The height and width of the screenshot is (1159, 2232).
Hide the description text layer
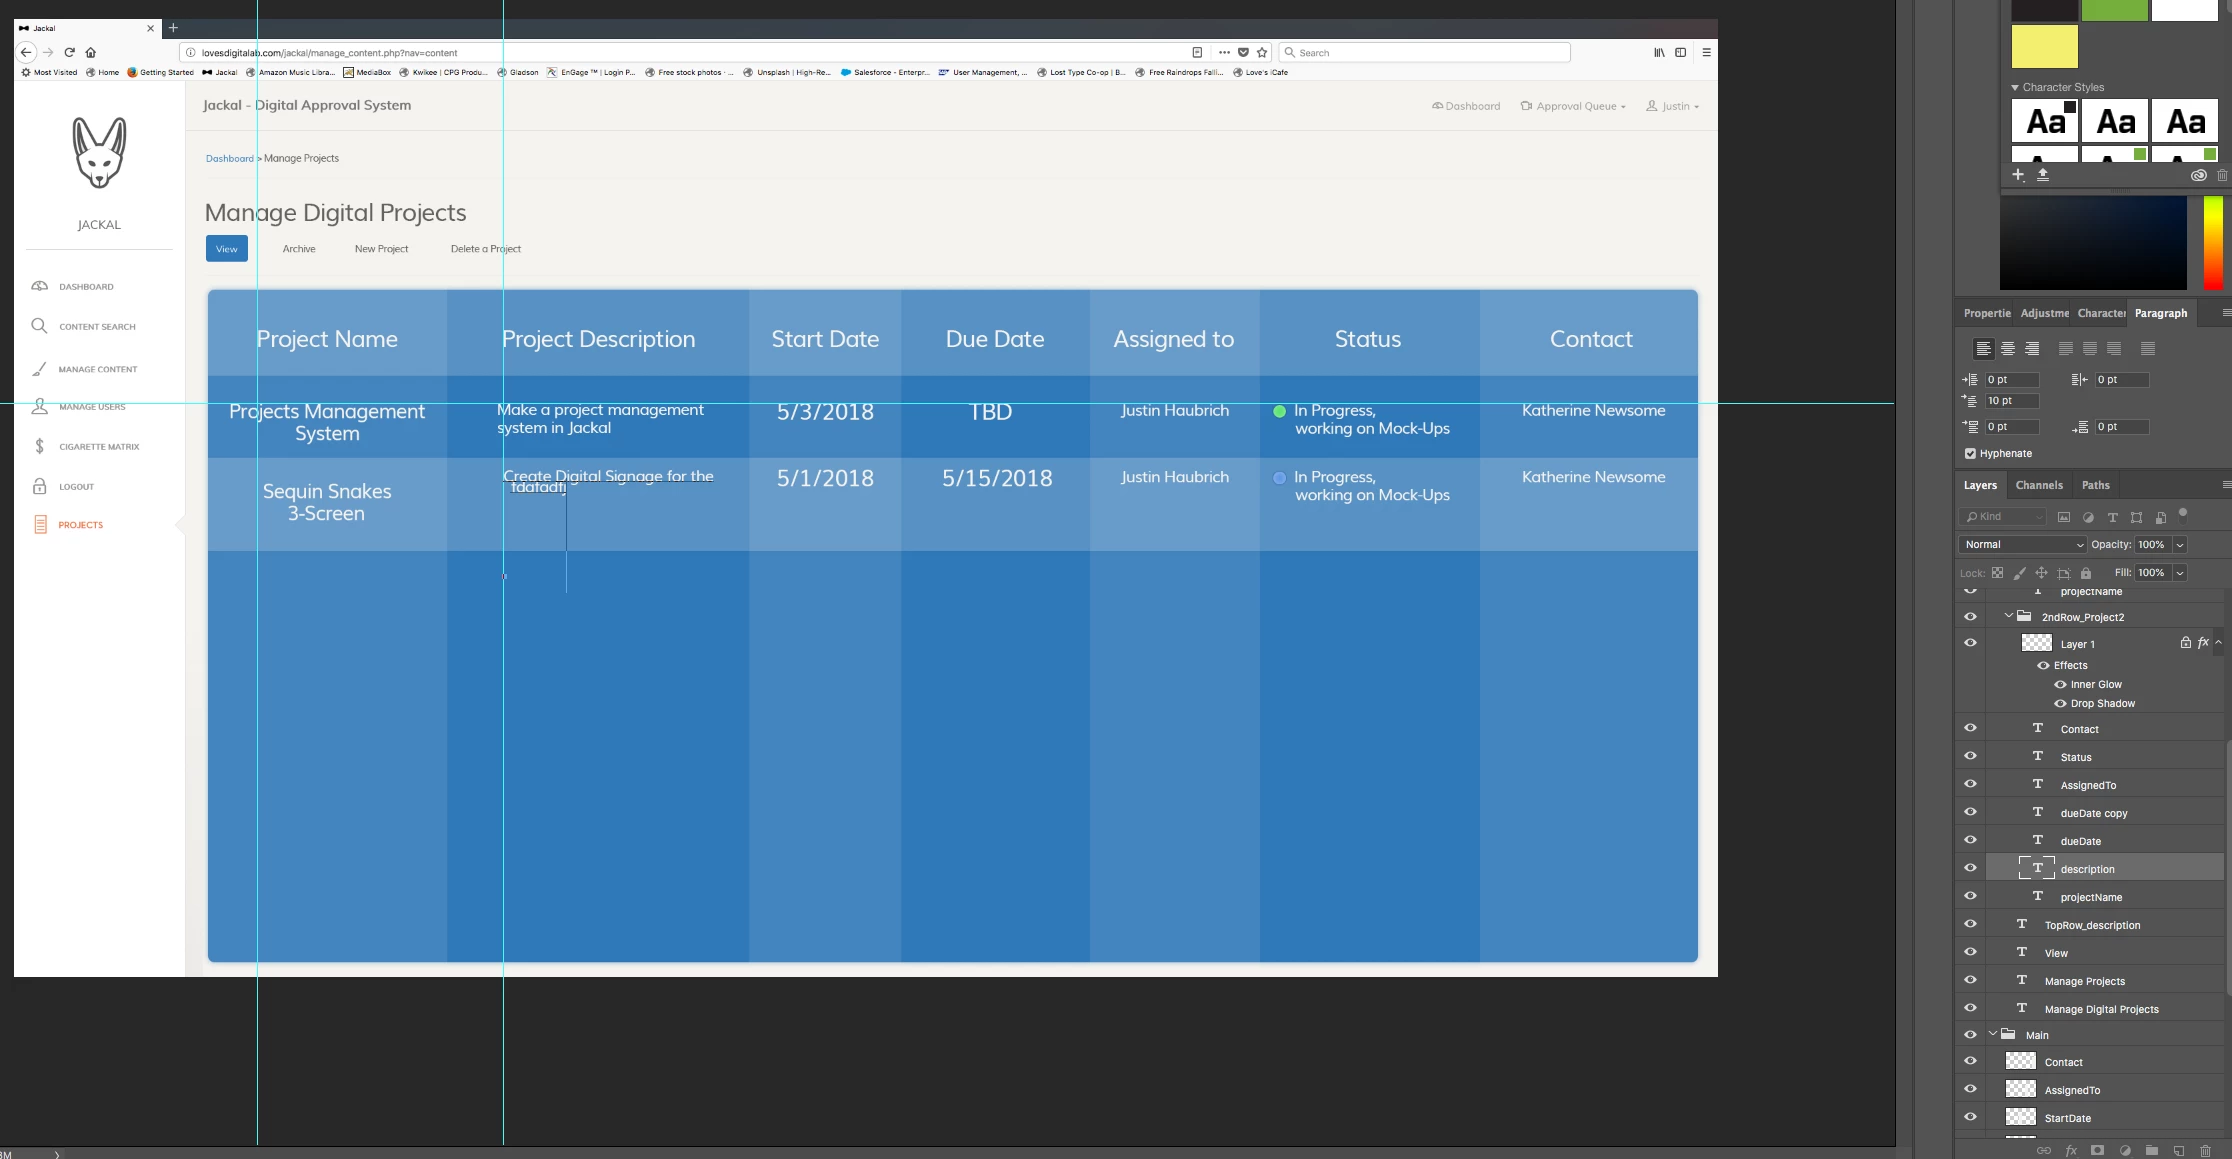pyautogui.click(x=1970, y=868)
